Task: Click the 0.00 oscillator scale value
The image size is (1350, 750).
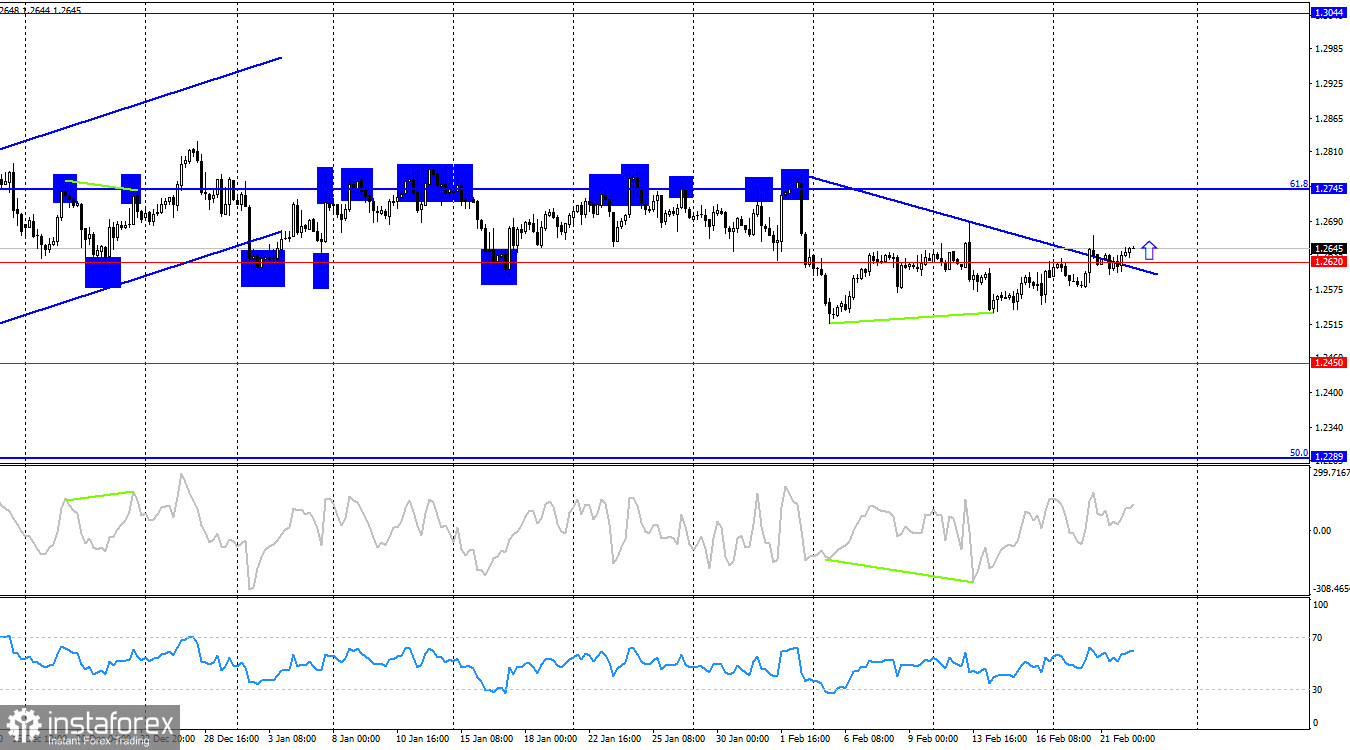Action: [1323, 531]
